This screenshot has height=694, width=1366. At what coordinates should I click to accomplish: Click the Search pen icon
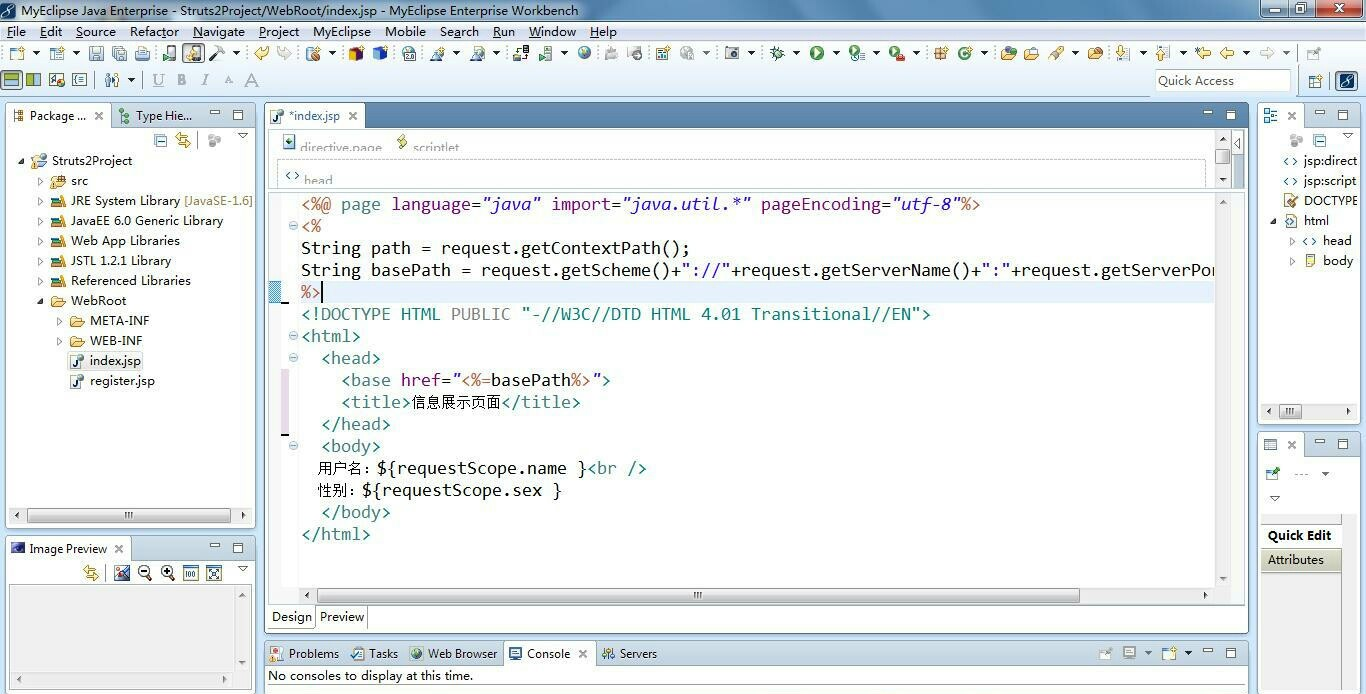point(1055,53)
